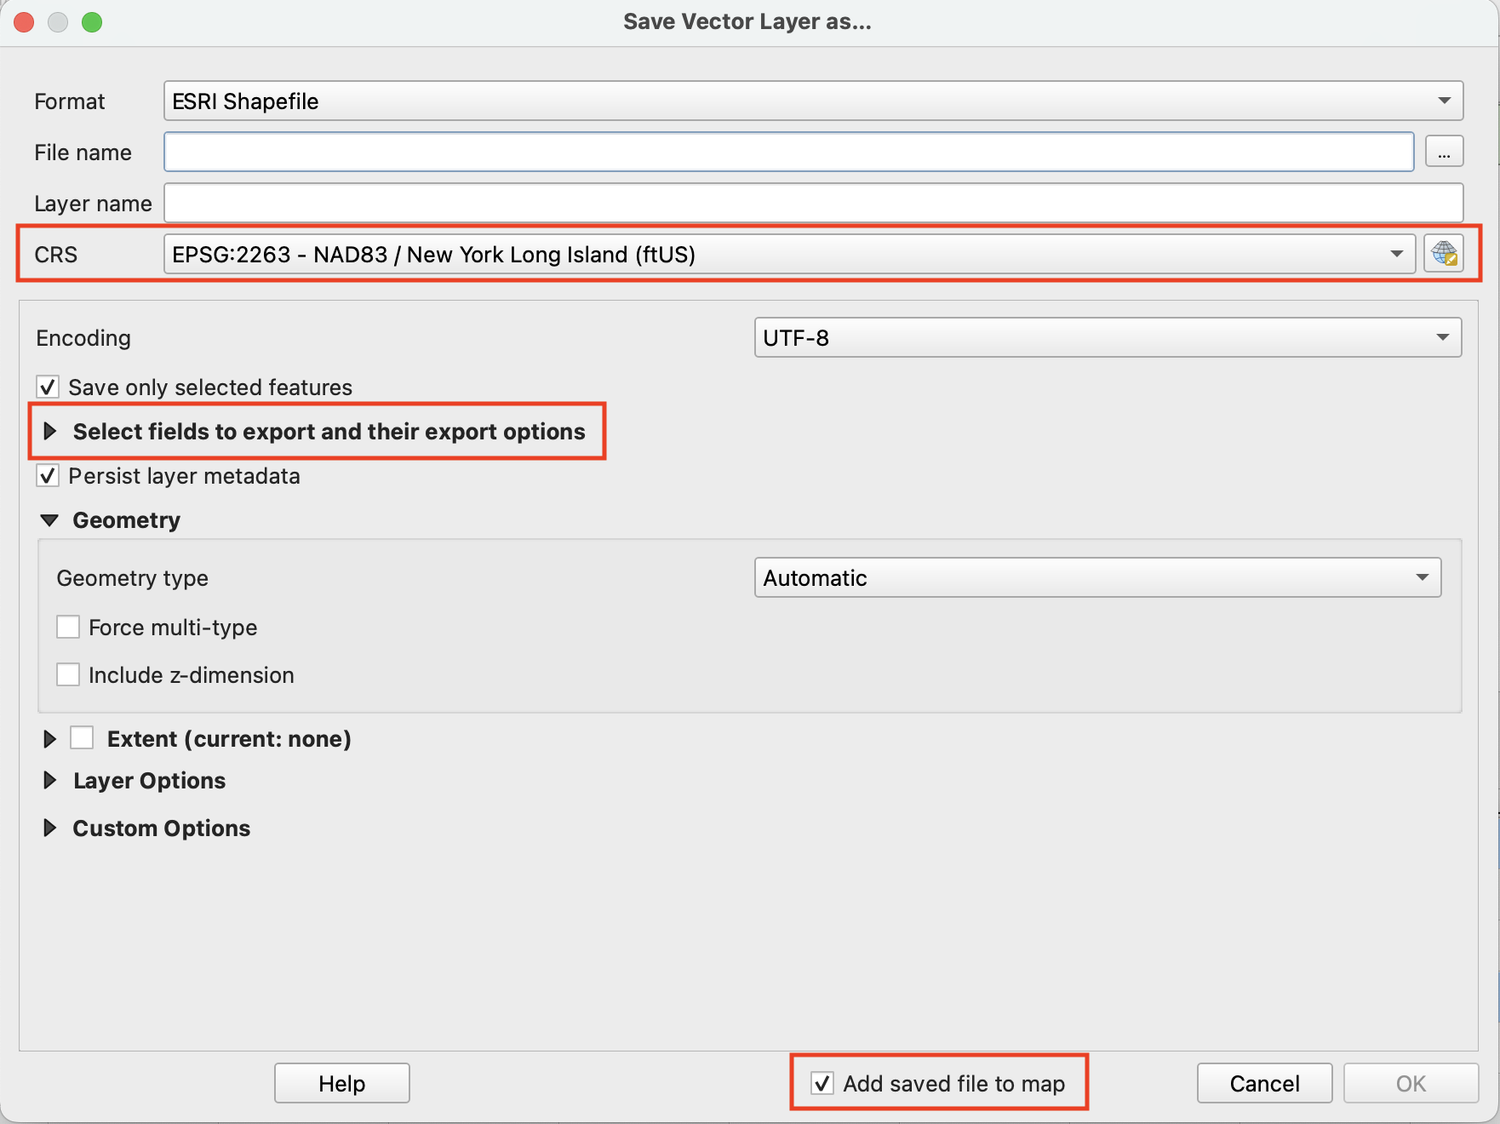Screen dimensions: 1500x1124
Task: Collapse the Geometry section
Action: (x=49, y=519)
